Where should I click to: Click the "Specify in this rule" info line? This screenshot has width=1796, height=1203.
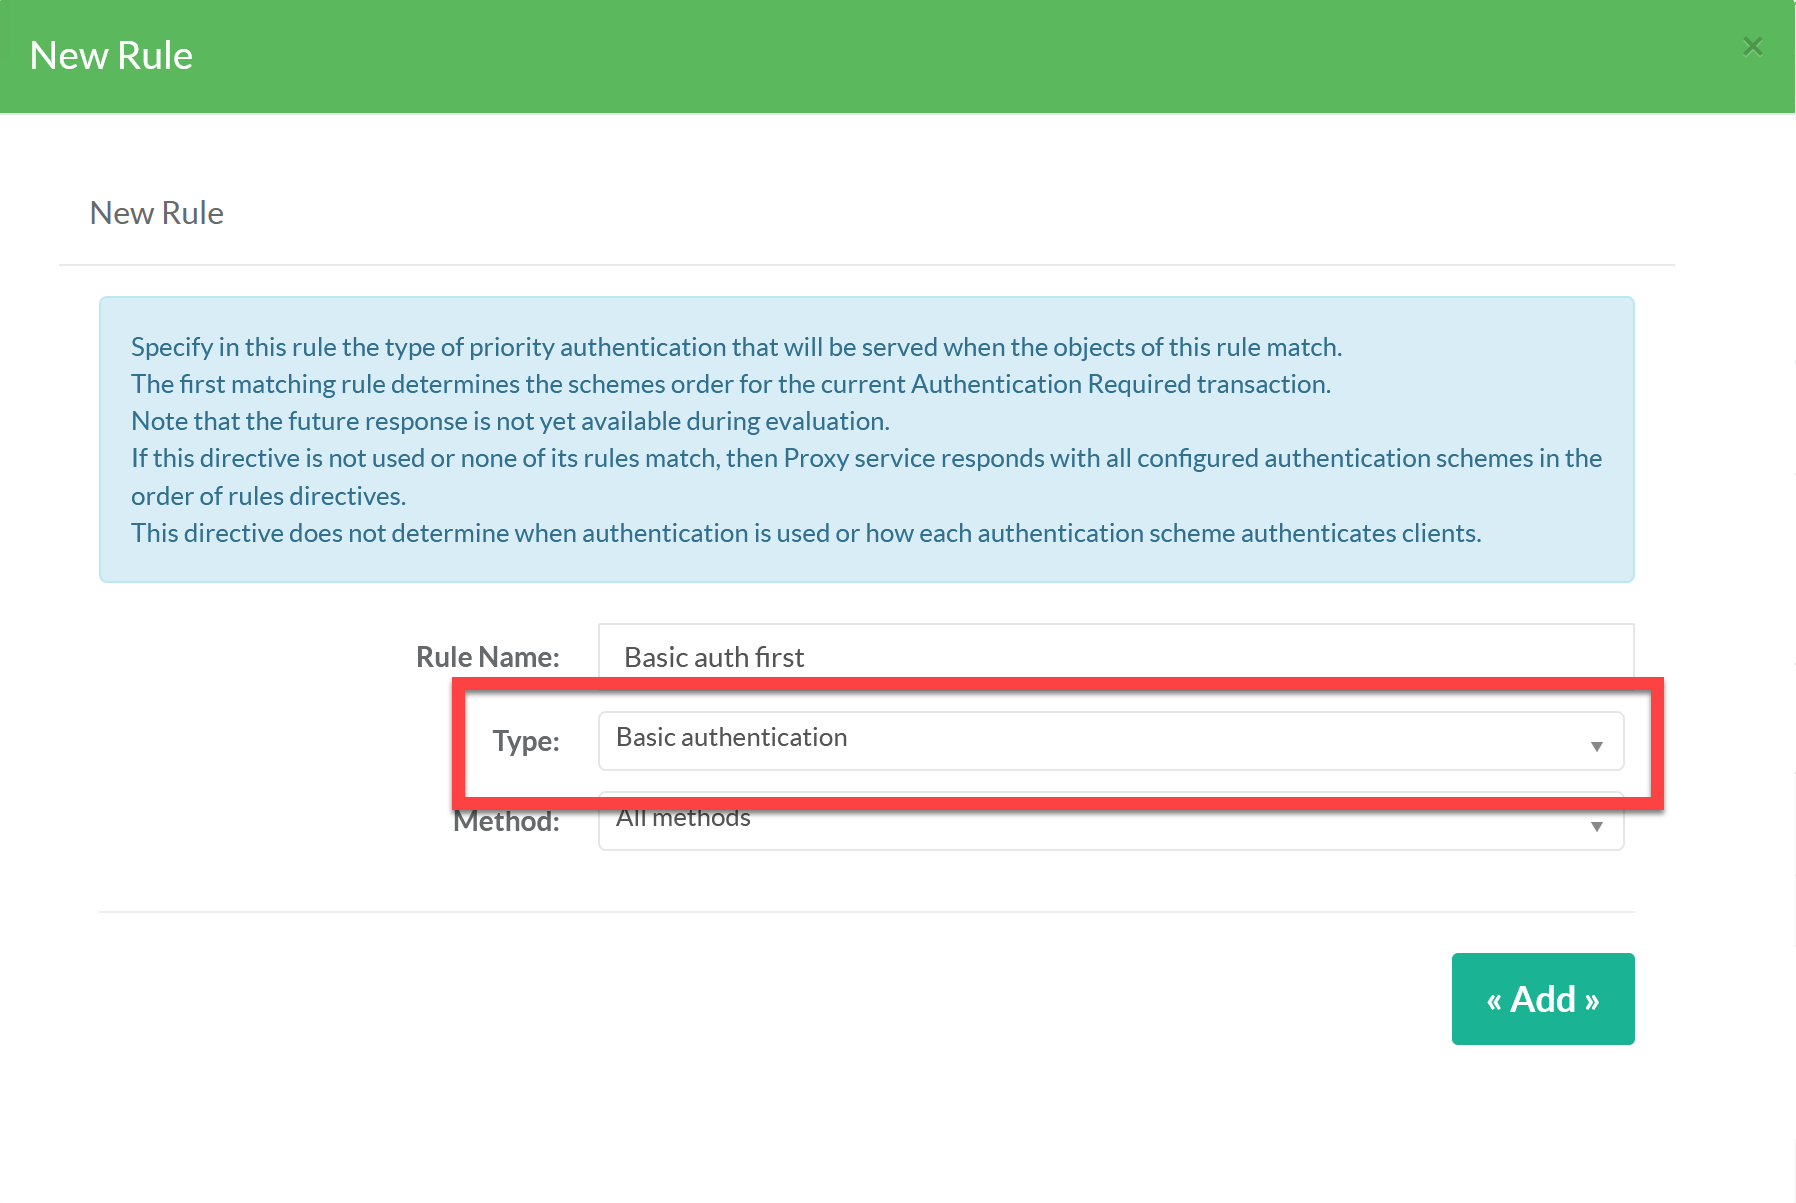tap(735, 347)
